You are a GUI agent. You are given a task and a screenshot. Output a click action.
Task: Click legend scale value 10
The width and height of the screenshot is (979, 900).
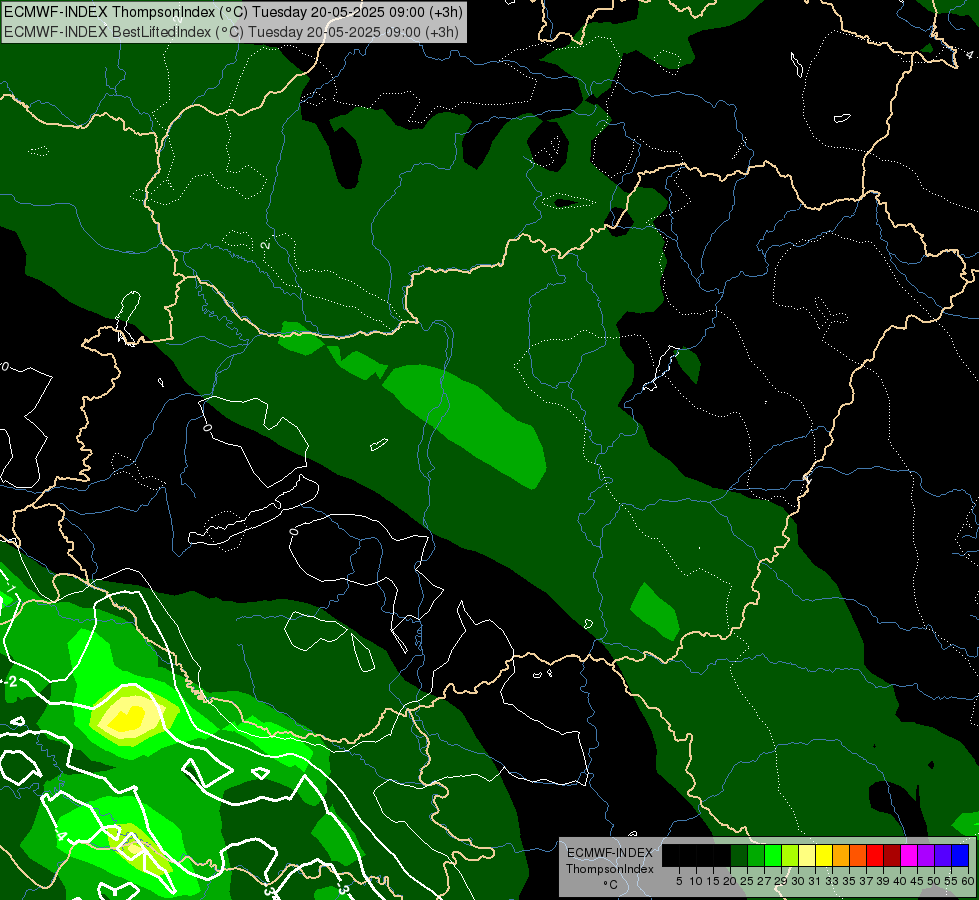tap(696, 881)
